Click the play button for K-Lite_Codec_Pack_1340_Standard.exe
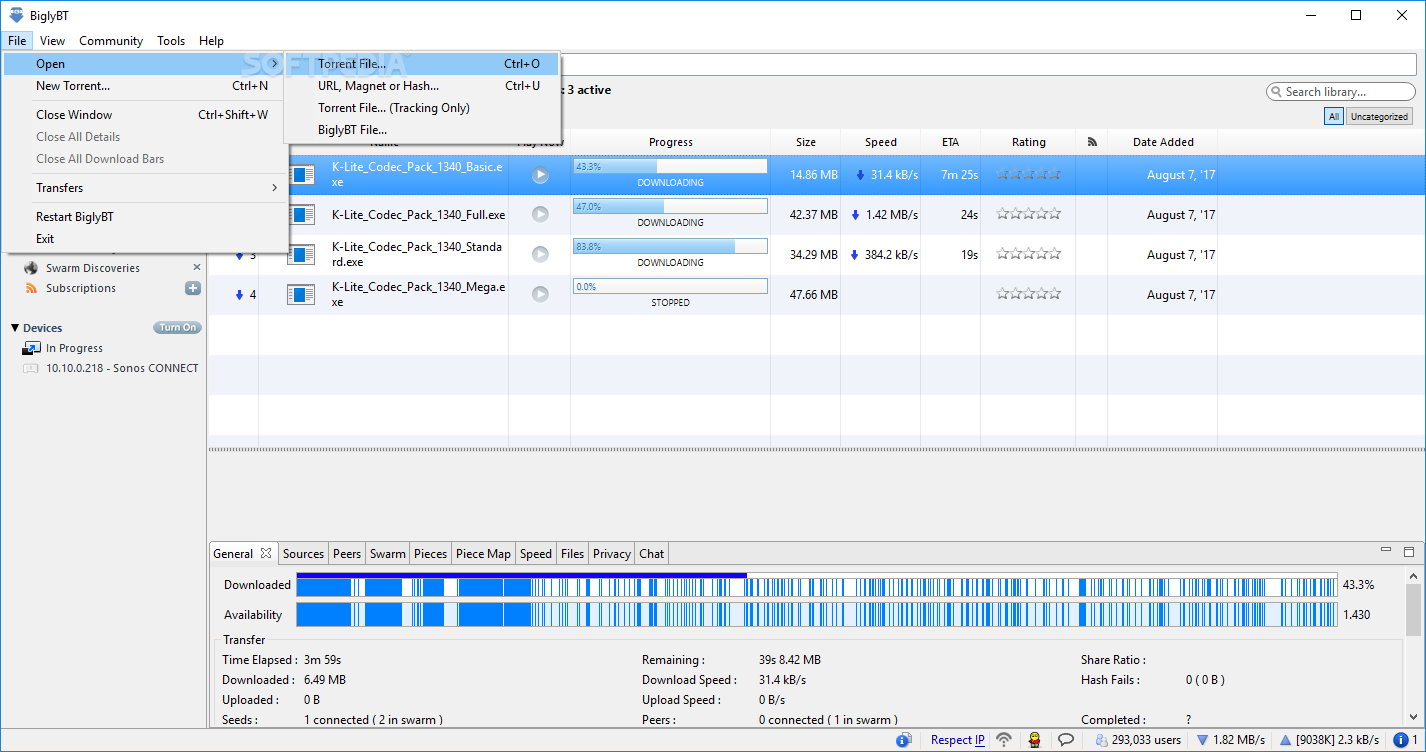The image size is (1426, 752). 540,254
